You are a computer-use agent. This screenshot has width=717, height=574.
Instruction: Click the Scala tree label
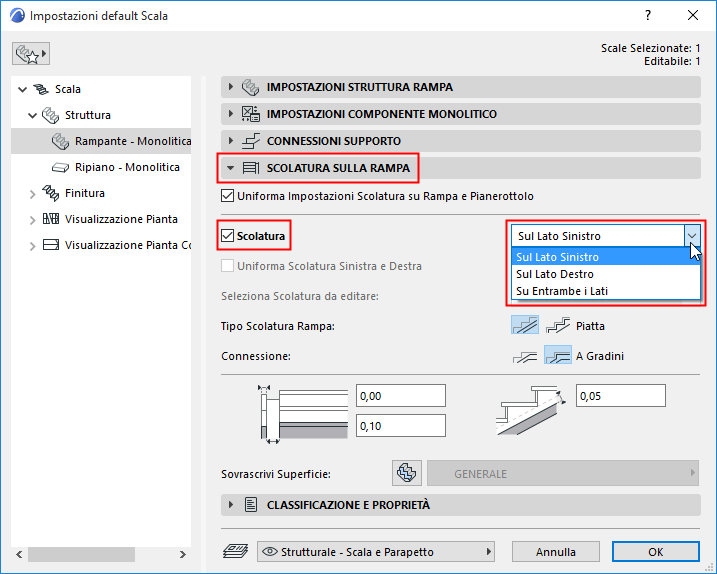68,89
